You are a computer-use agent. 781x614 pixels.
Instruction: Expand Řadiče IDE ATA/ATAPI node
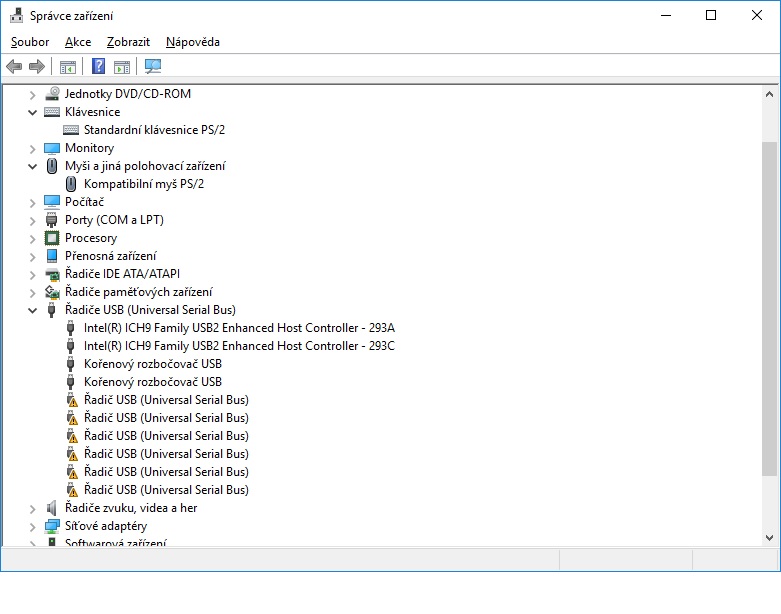[x=32, y=274]
